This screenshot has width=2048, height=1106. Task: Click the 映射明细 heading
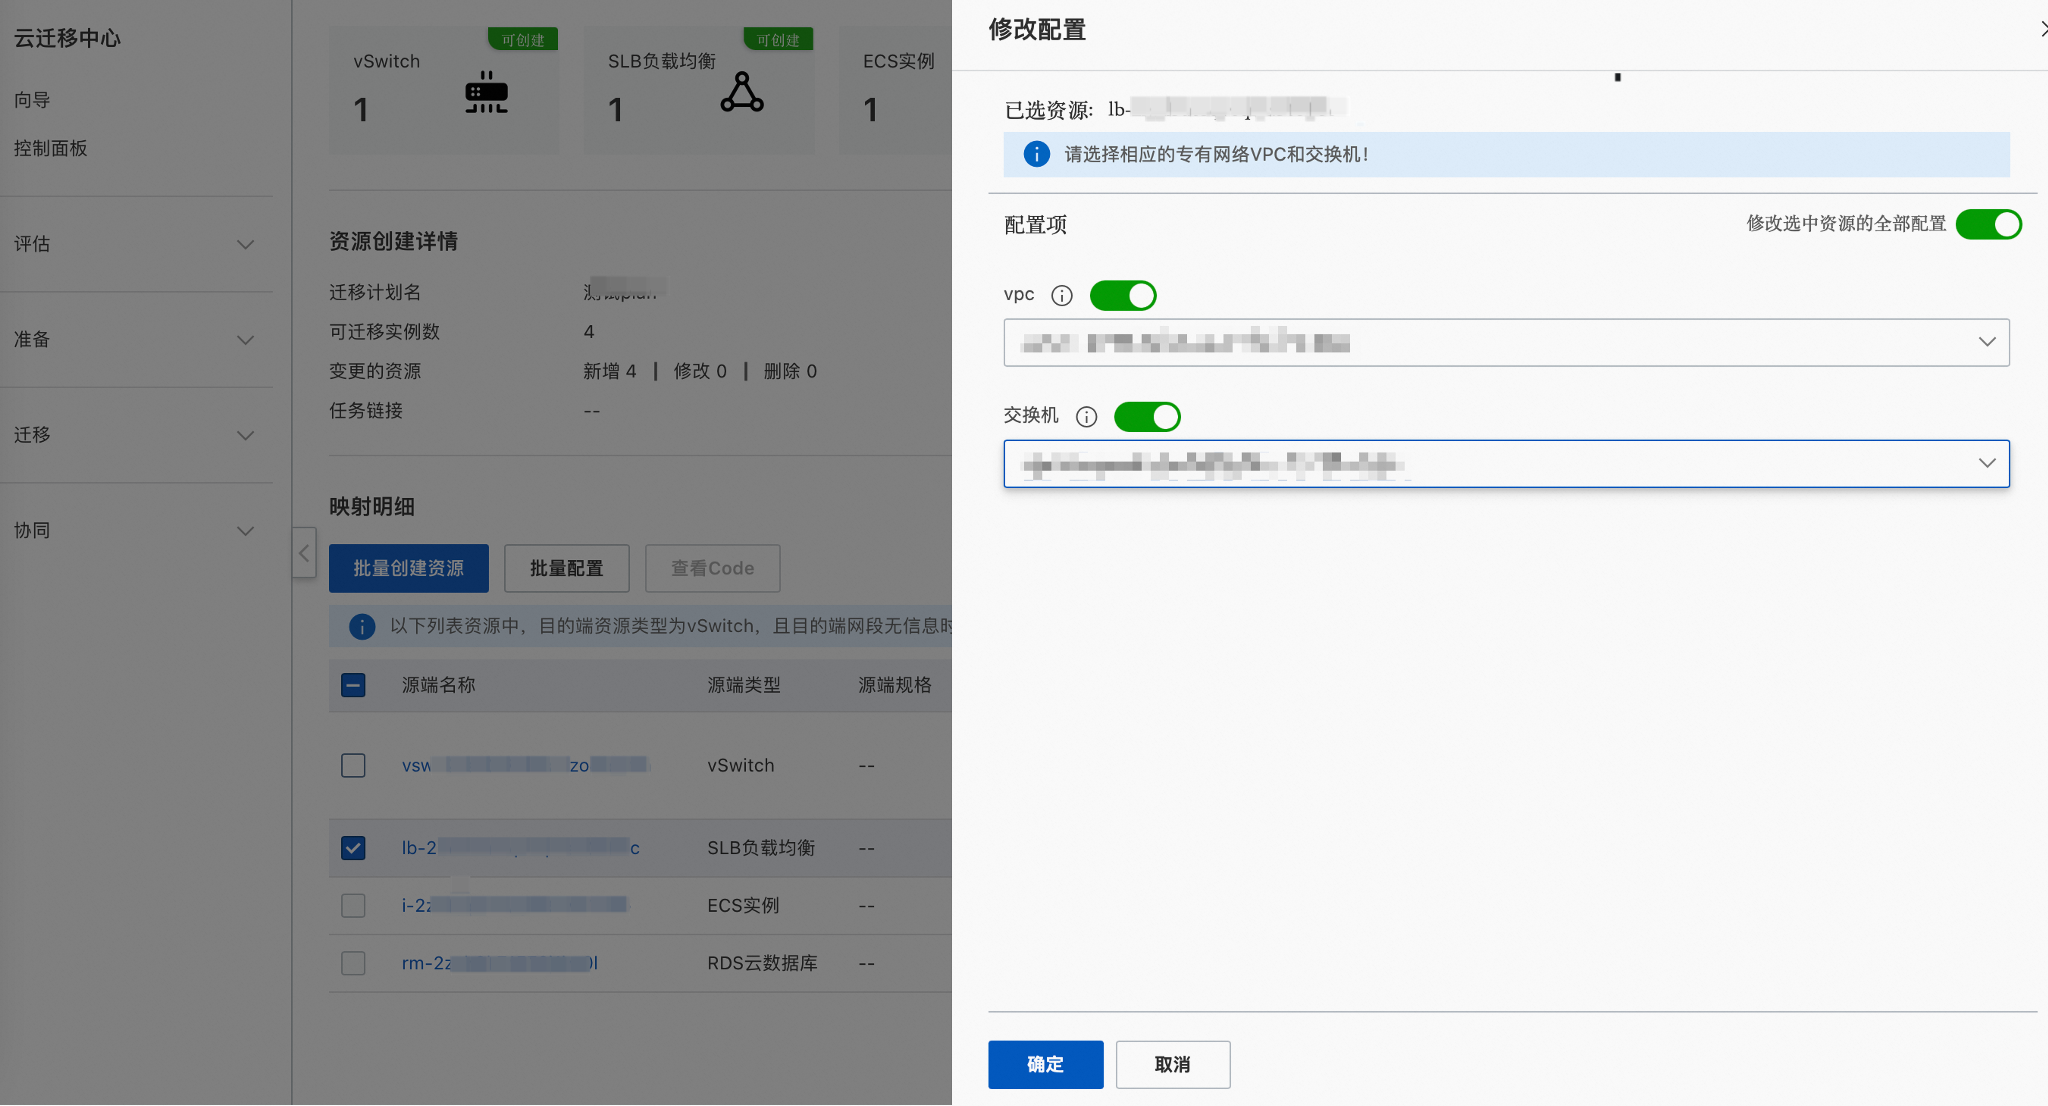point(372,507)
